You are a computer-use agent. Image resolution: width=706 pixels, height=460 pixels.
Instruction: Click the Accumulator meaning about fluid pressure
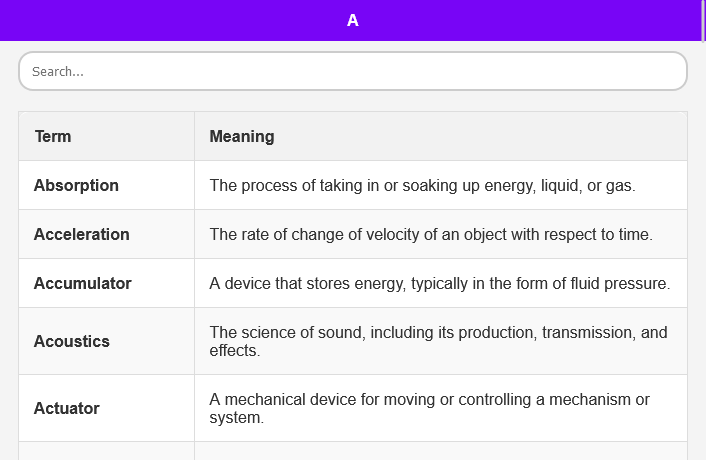click(439, 284)
